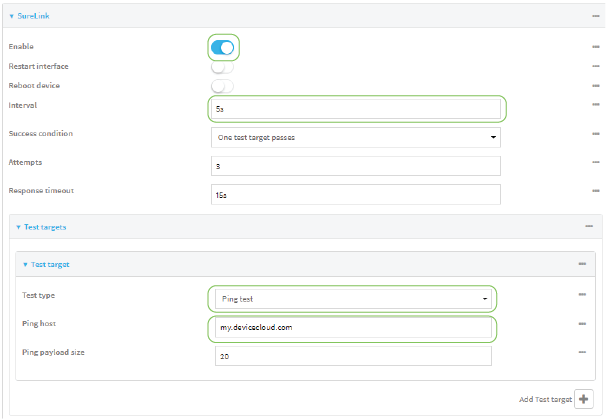Viewport: 606px width, 419px height.
Task: Click the Interval input field
Action: tap(355, 108)
